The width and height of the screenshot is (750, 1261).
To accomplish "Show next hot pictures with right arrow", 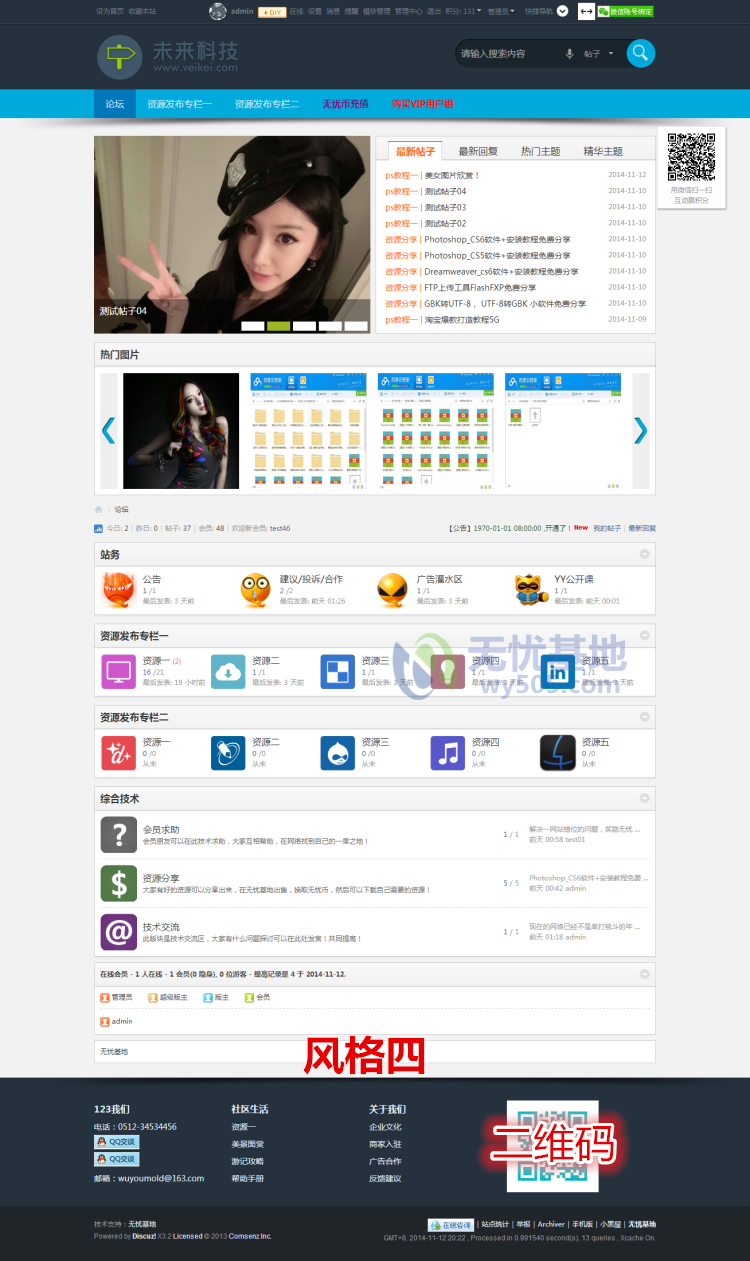I will click(641, 430).
